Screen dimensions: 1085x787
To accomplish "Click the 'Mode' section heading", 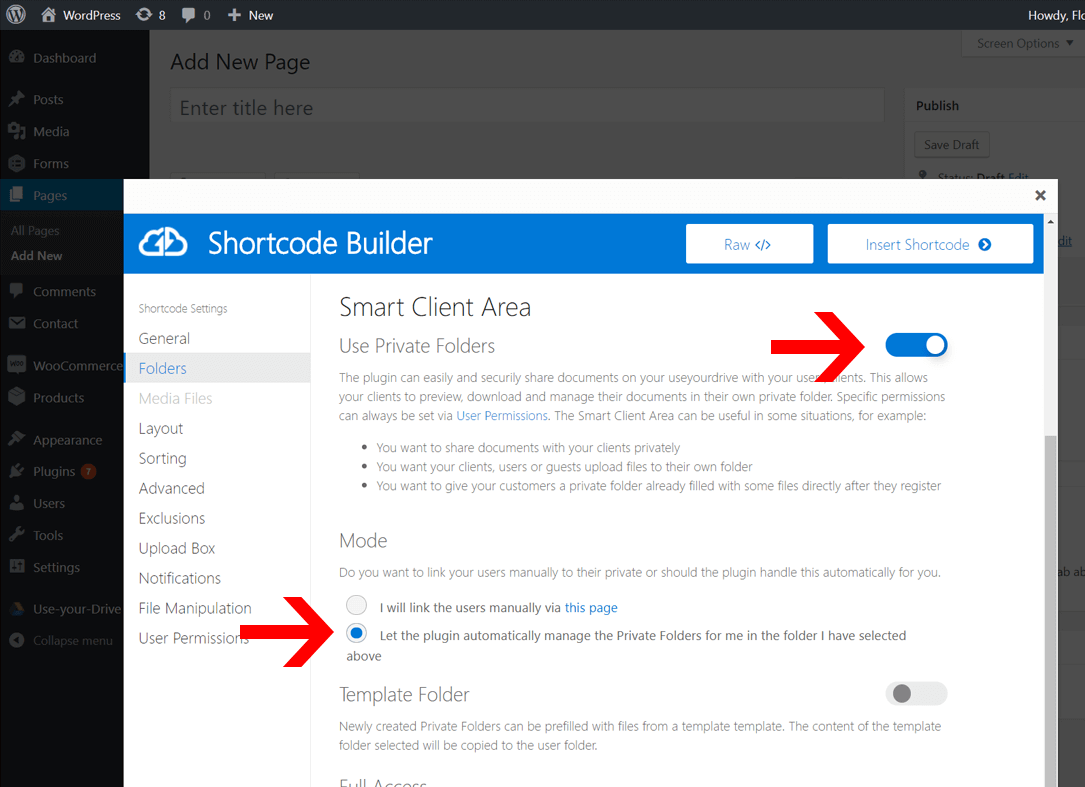I will coord(363,540).
